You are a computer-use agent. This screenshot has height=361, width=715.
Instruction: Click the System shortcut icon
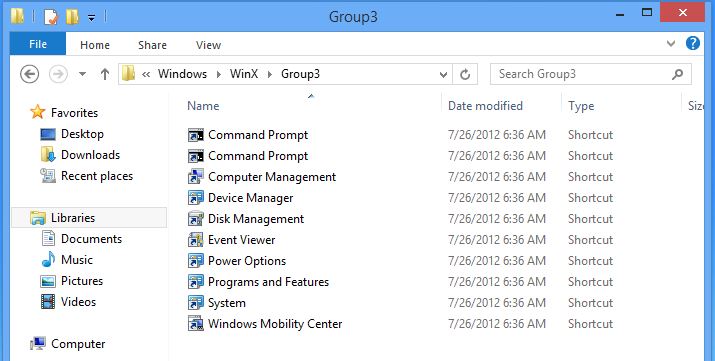196,303
